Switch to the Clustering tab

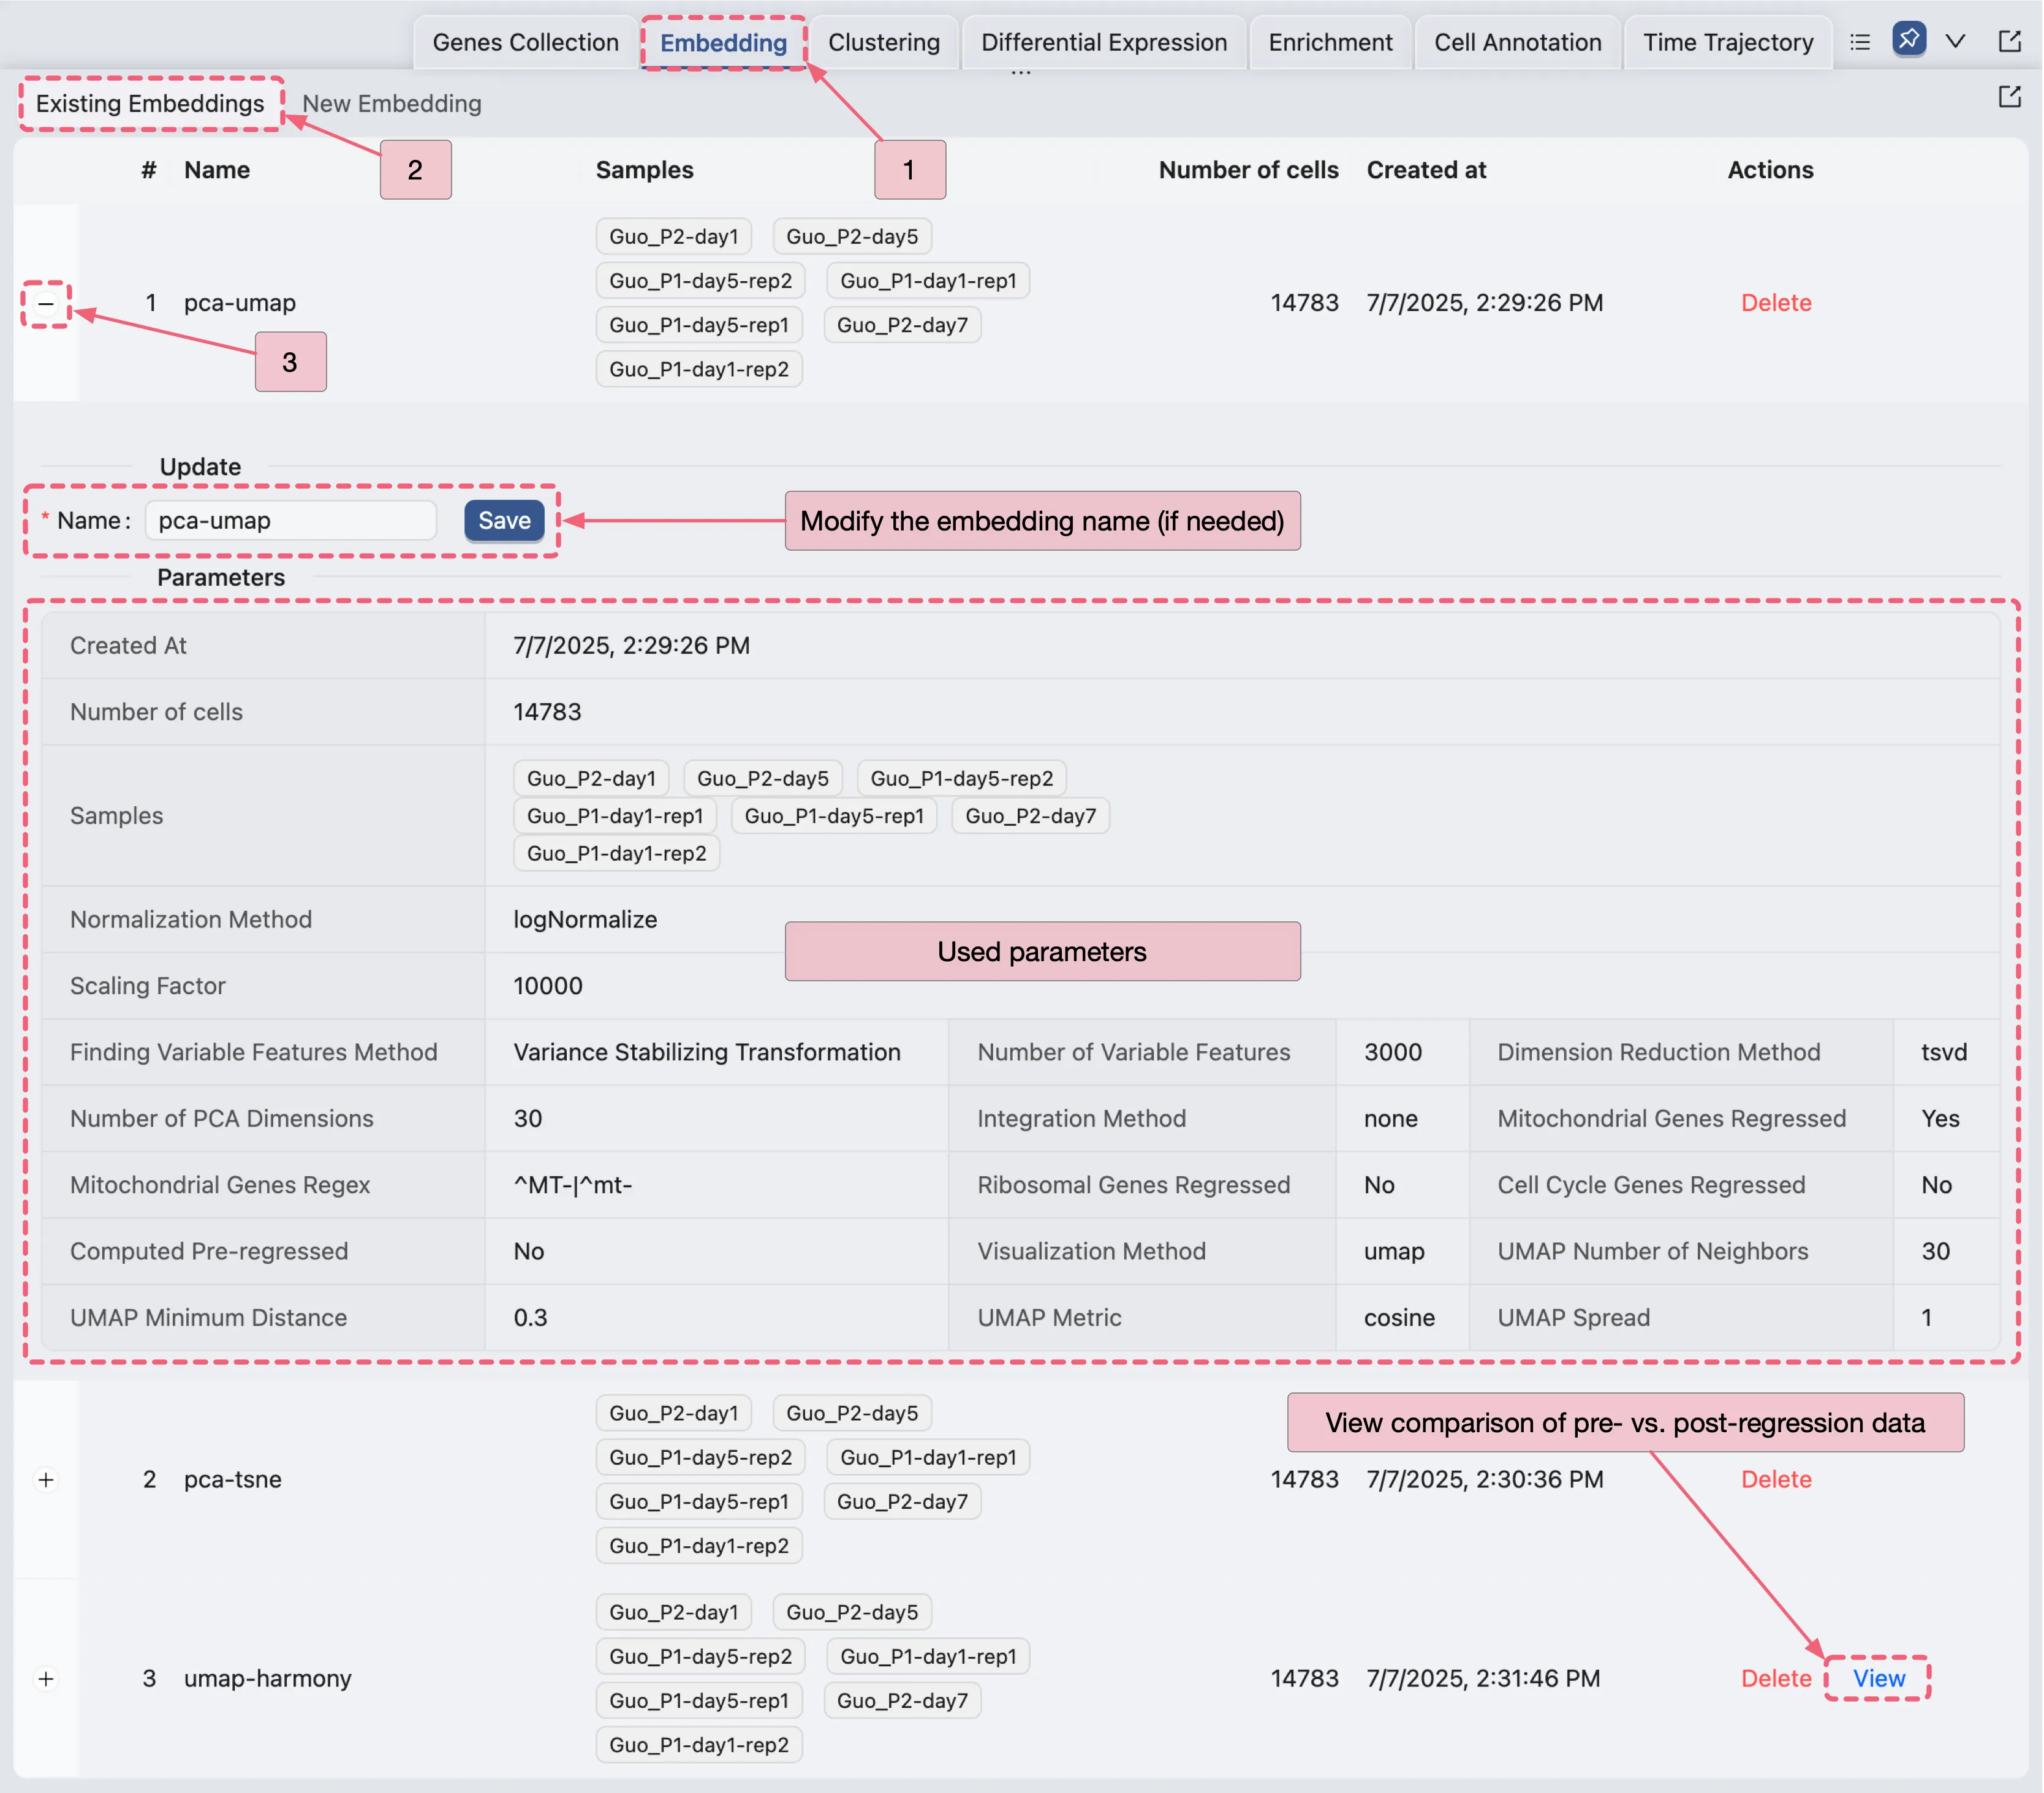883,43
